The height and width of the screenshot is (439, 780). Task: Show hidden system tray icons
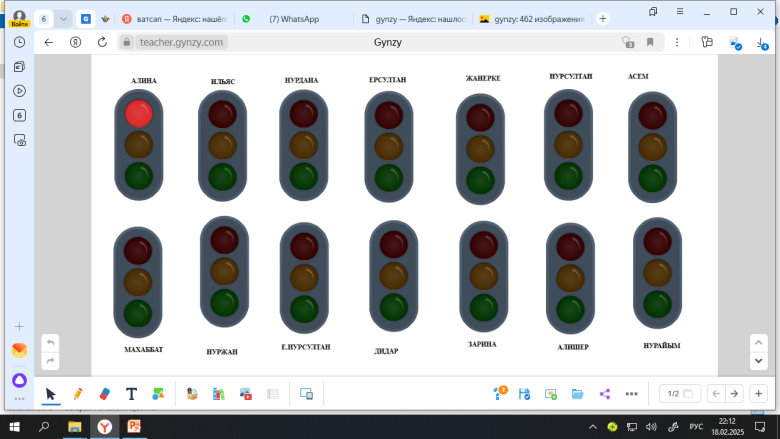(593, 427)
